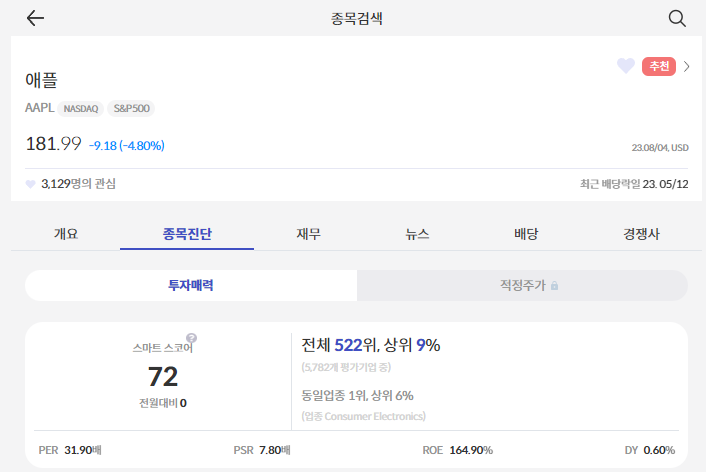This screenshot has height=472, width=706.
Task: Click the PSR 7.80배 value
Action: pos(262,450)
